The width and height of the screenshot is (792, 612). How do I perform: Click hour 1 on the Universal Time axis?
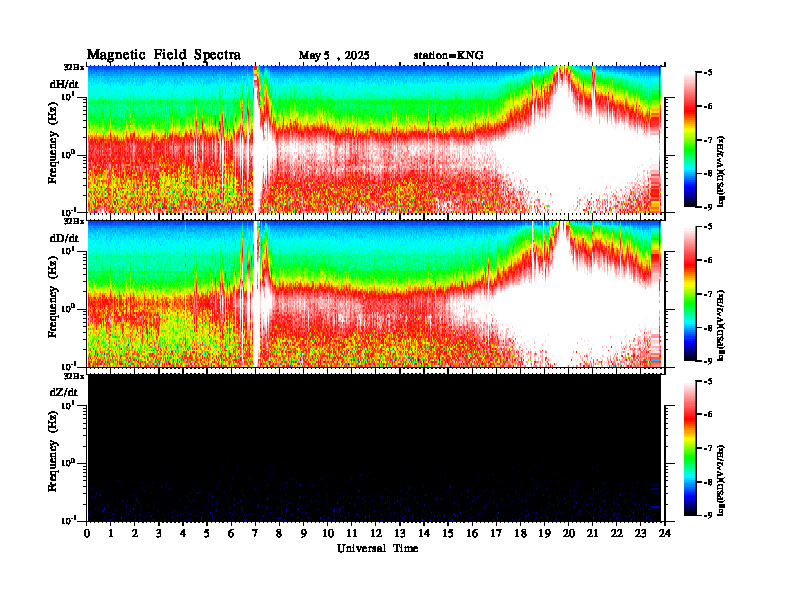[x=111, y=533]
